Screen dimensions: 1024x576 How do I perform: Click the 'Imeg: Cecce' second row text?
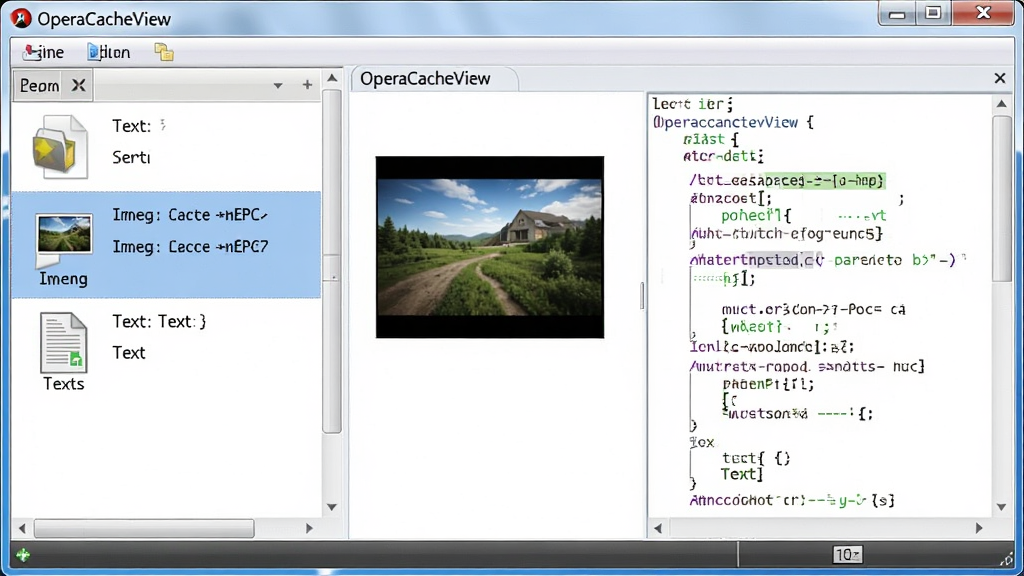click(x=190, y=247)
